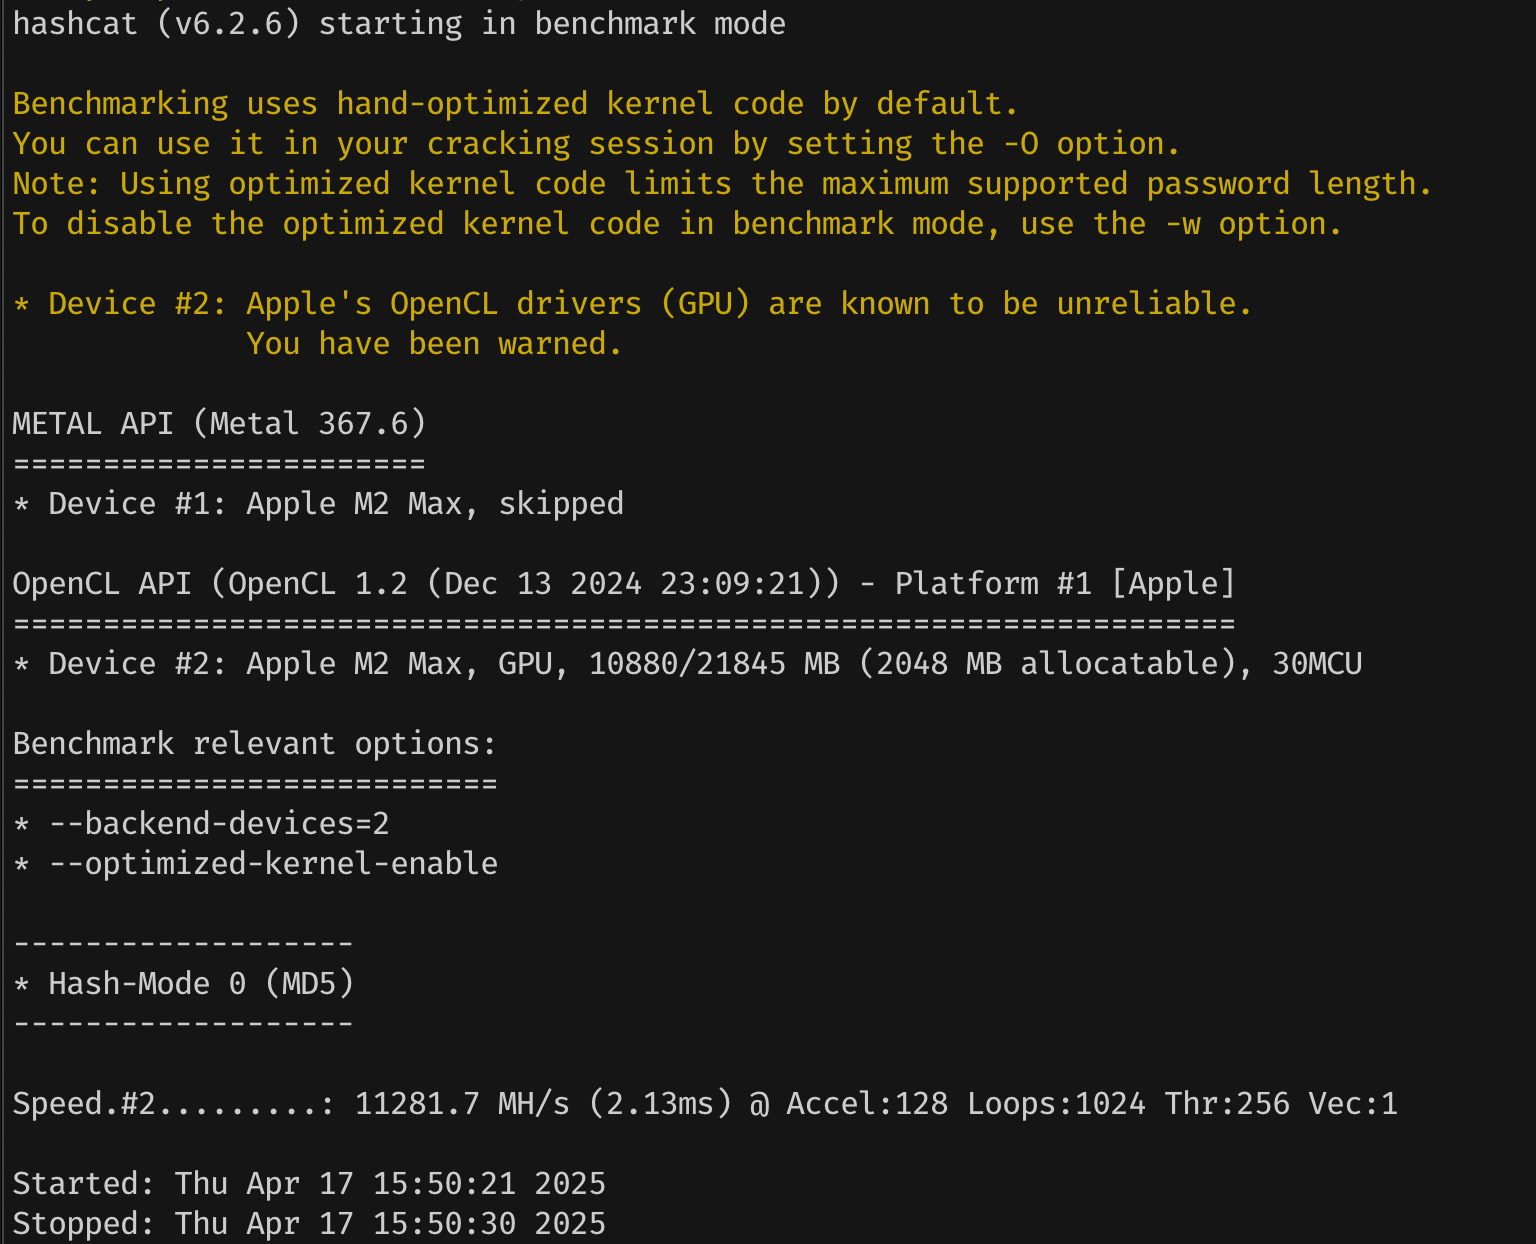This screenshot has height=1244, width=1536.
Task: Click the 11281.7 MH/s speed value
Action: (x=462, y=1104)
